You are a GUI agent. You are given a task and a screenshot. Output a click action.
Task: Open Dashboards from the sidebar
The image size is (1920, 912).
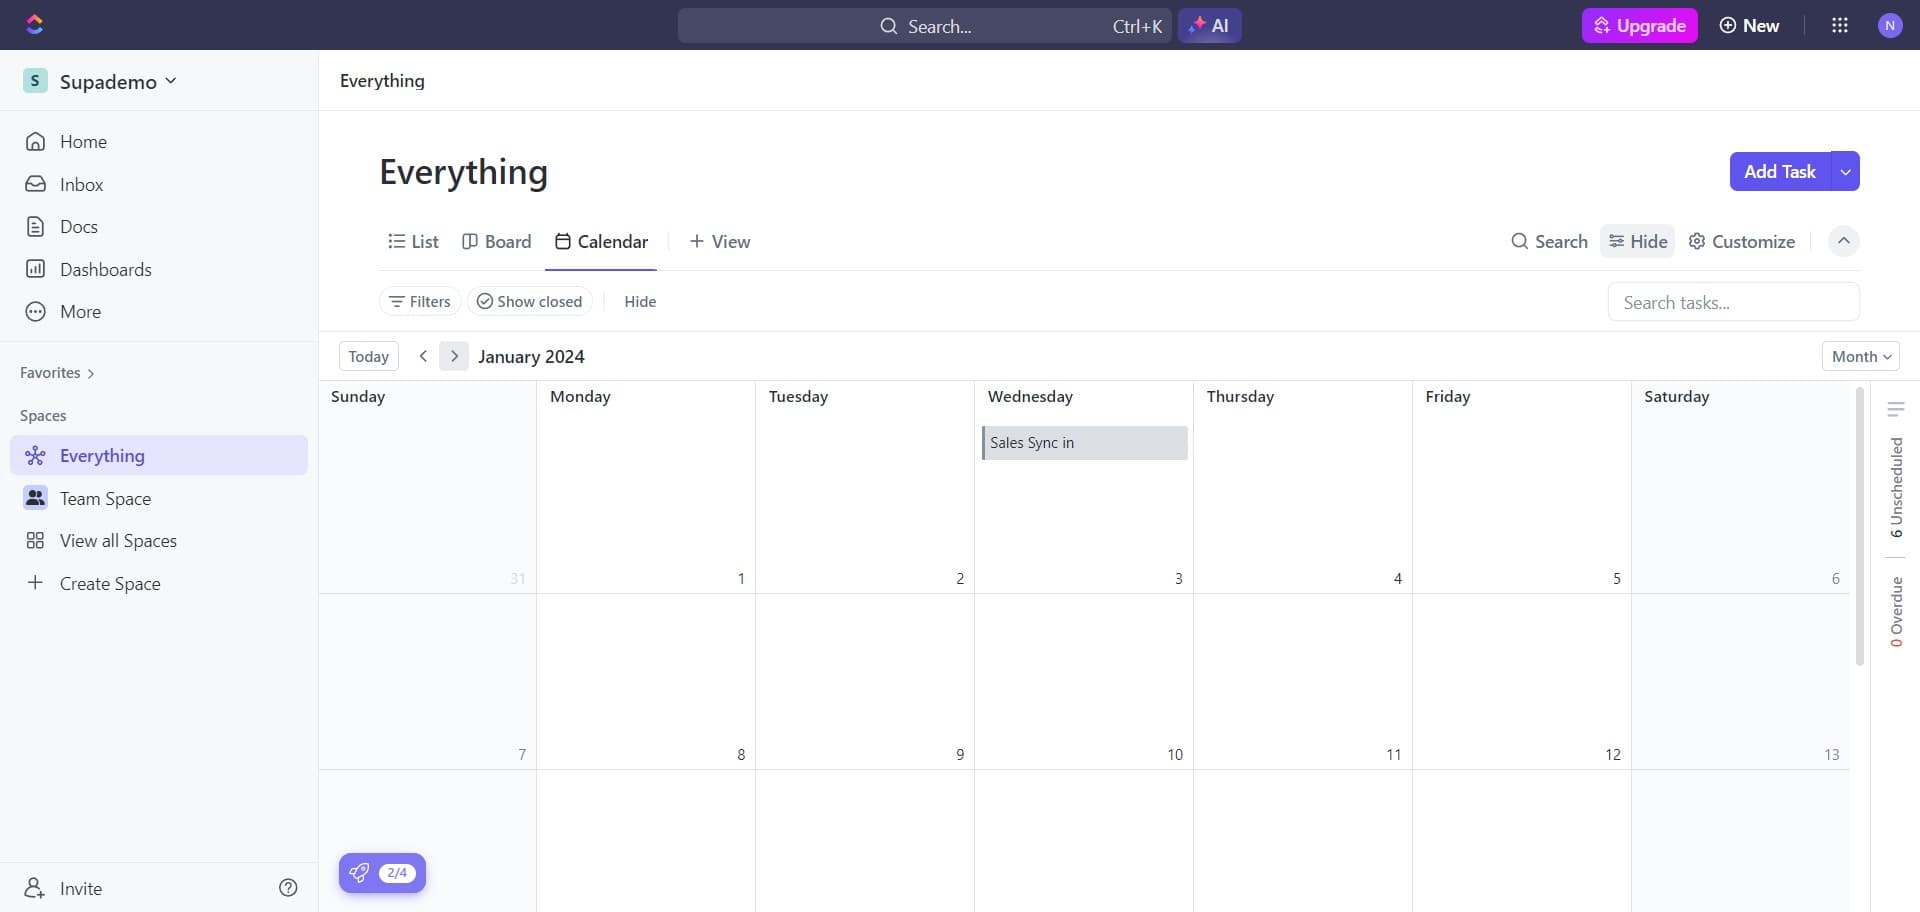105,270
